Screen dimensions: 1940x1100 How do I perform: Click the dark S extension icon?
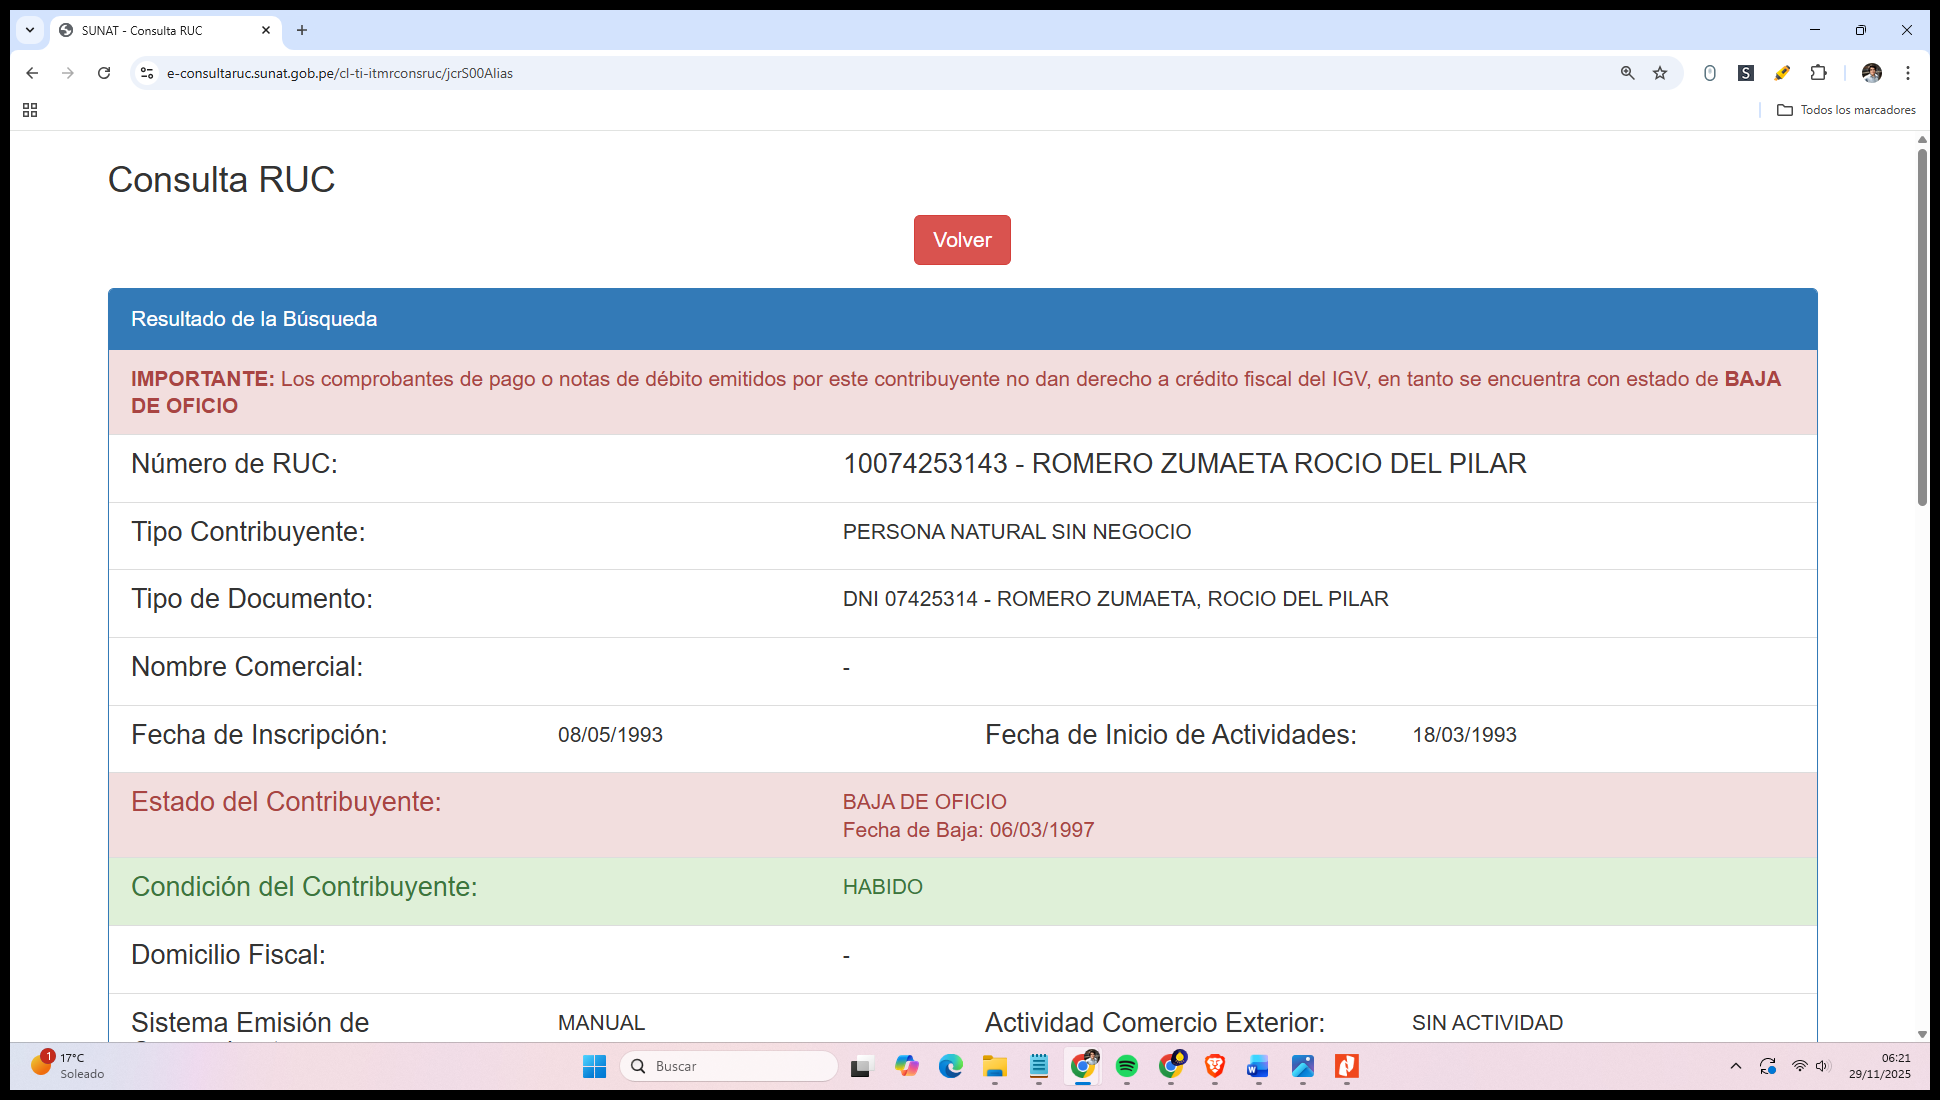point(1746,73)
